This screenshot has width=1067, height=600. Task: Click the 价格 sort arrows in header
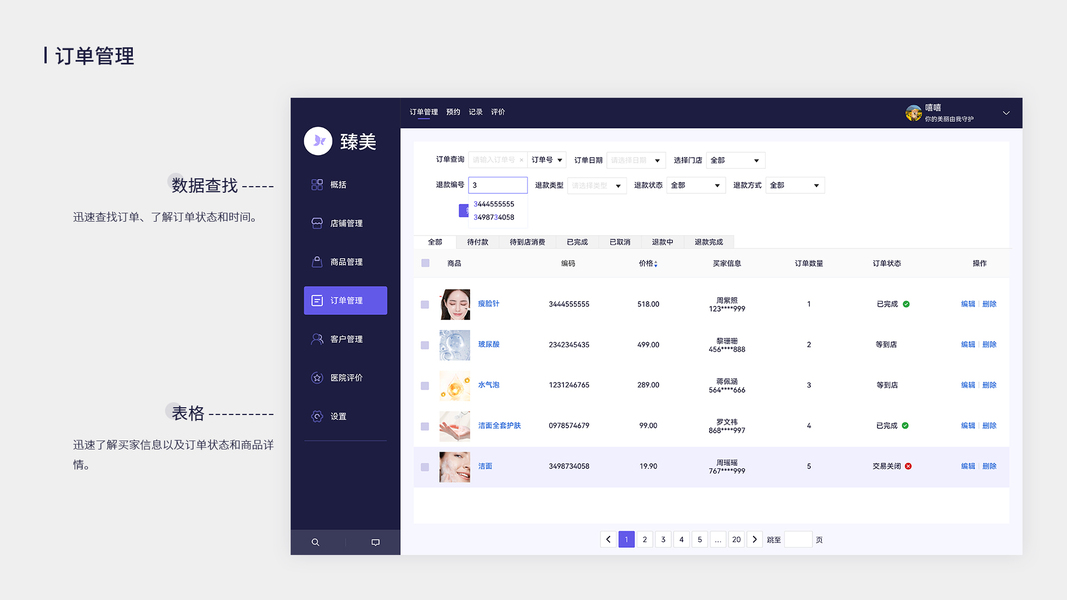tap(656, 264)
